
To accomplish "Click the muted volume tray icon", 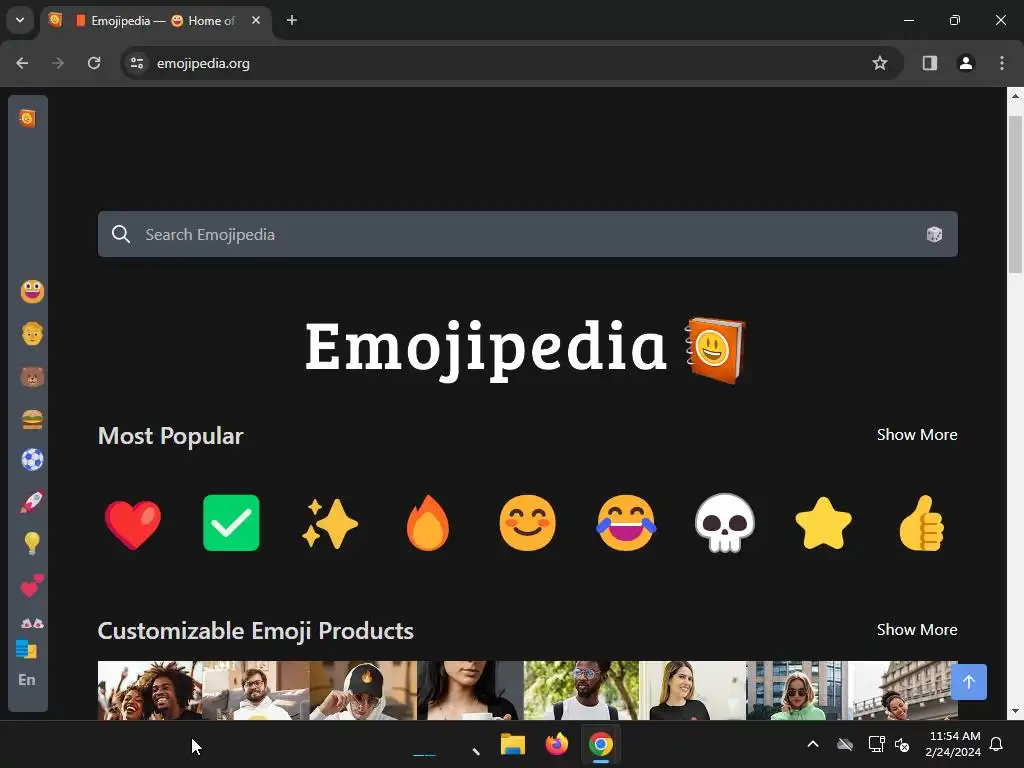I will point(903,744).
